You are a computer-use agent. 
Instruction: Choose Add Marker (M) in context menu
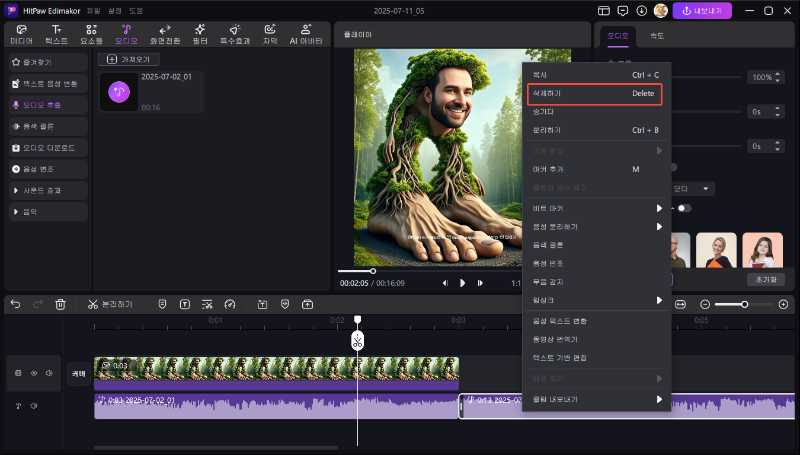pyautogui.click(x=596, y=169)
